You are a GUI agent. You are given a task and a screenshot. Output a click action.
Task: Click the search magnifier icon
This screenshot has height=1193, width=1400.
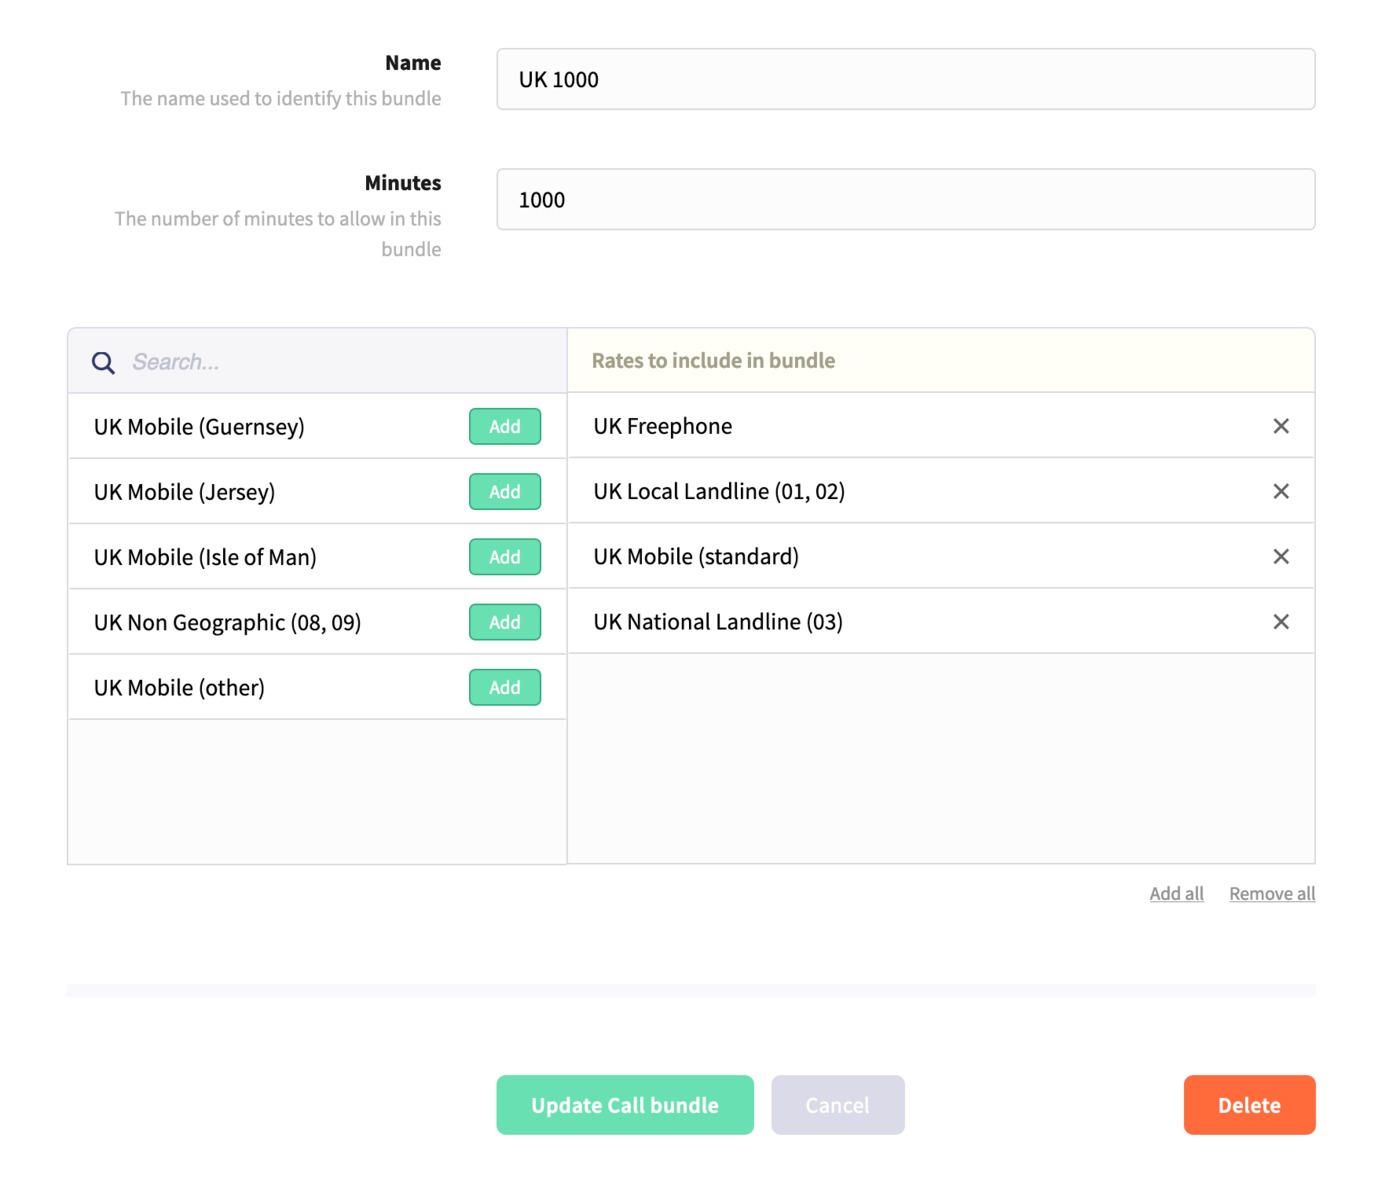103,362
